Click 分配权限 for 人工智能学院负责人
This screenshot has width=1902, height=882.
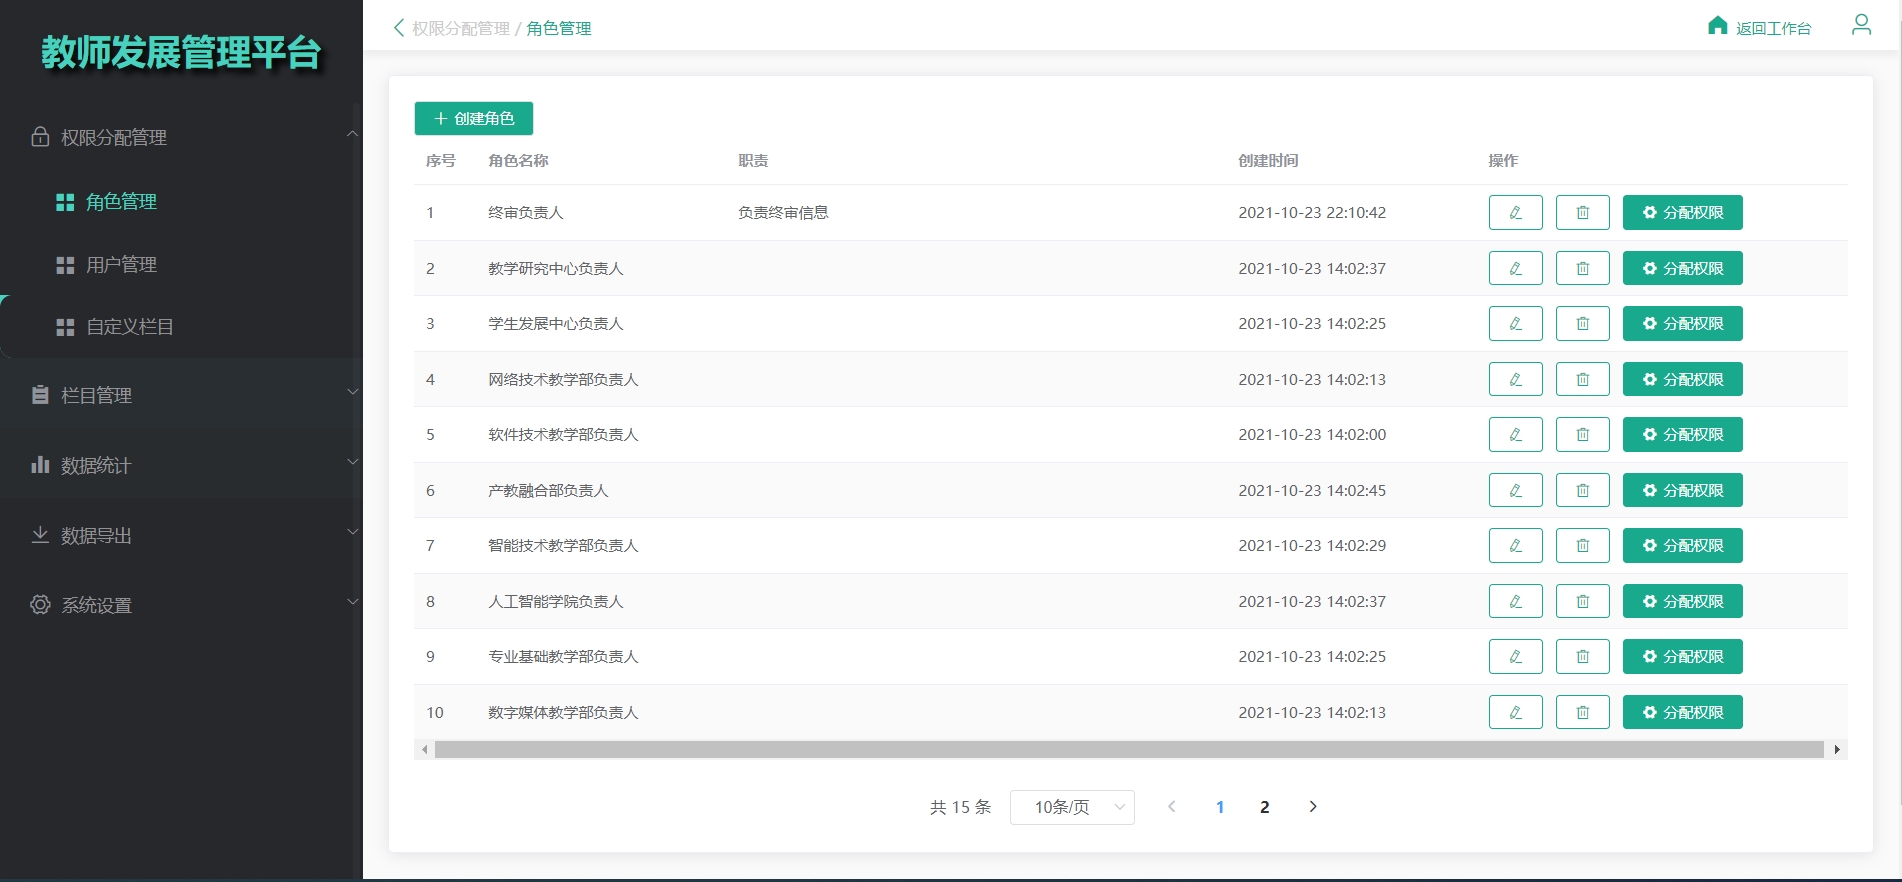tap(1682, 601)
